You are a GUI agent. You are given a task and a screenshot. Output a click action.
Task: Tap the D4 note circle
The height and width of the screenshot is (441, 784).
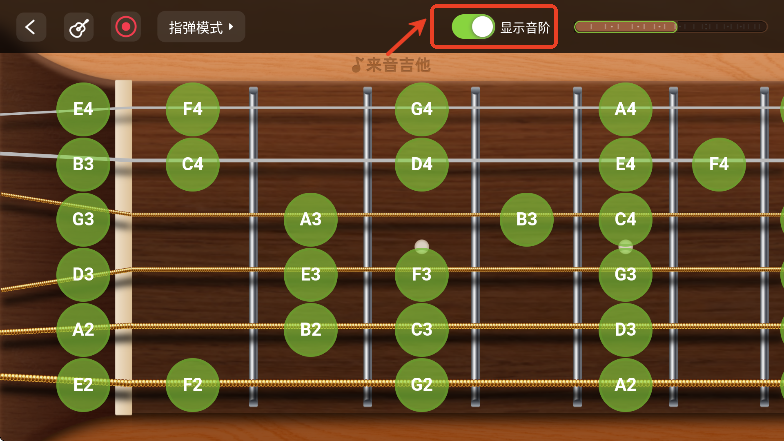tap(422, 164)
